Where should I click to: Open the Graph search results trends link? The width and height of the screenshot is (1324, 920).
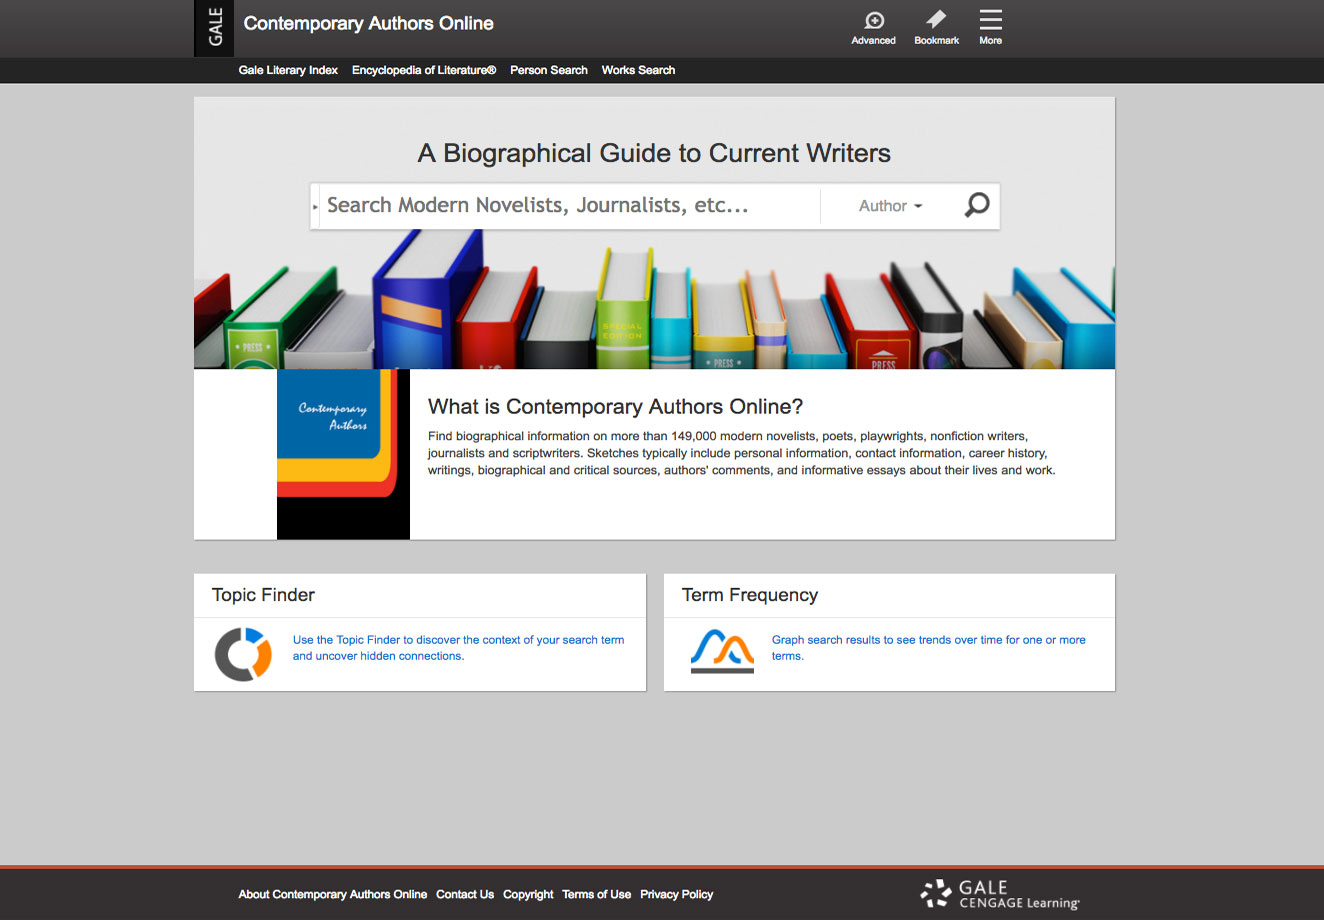(x=928, y=648)
